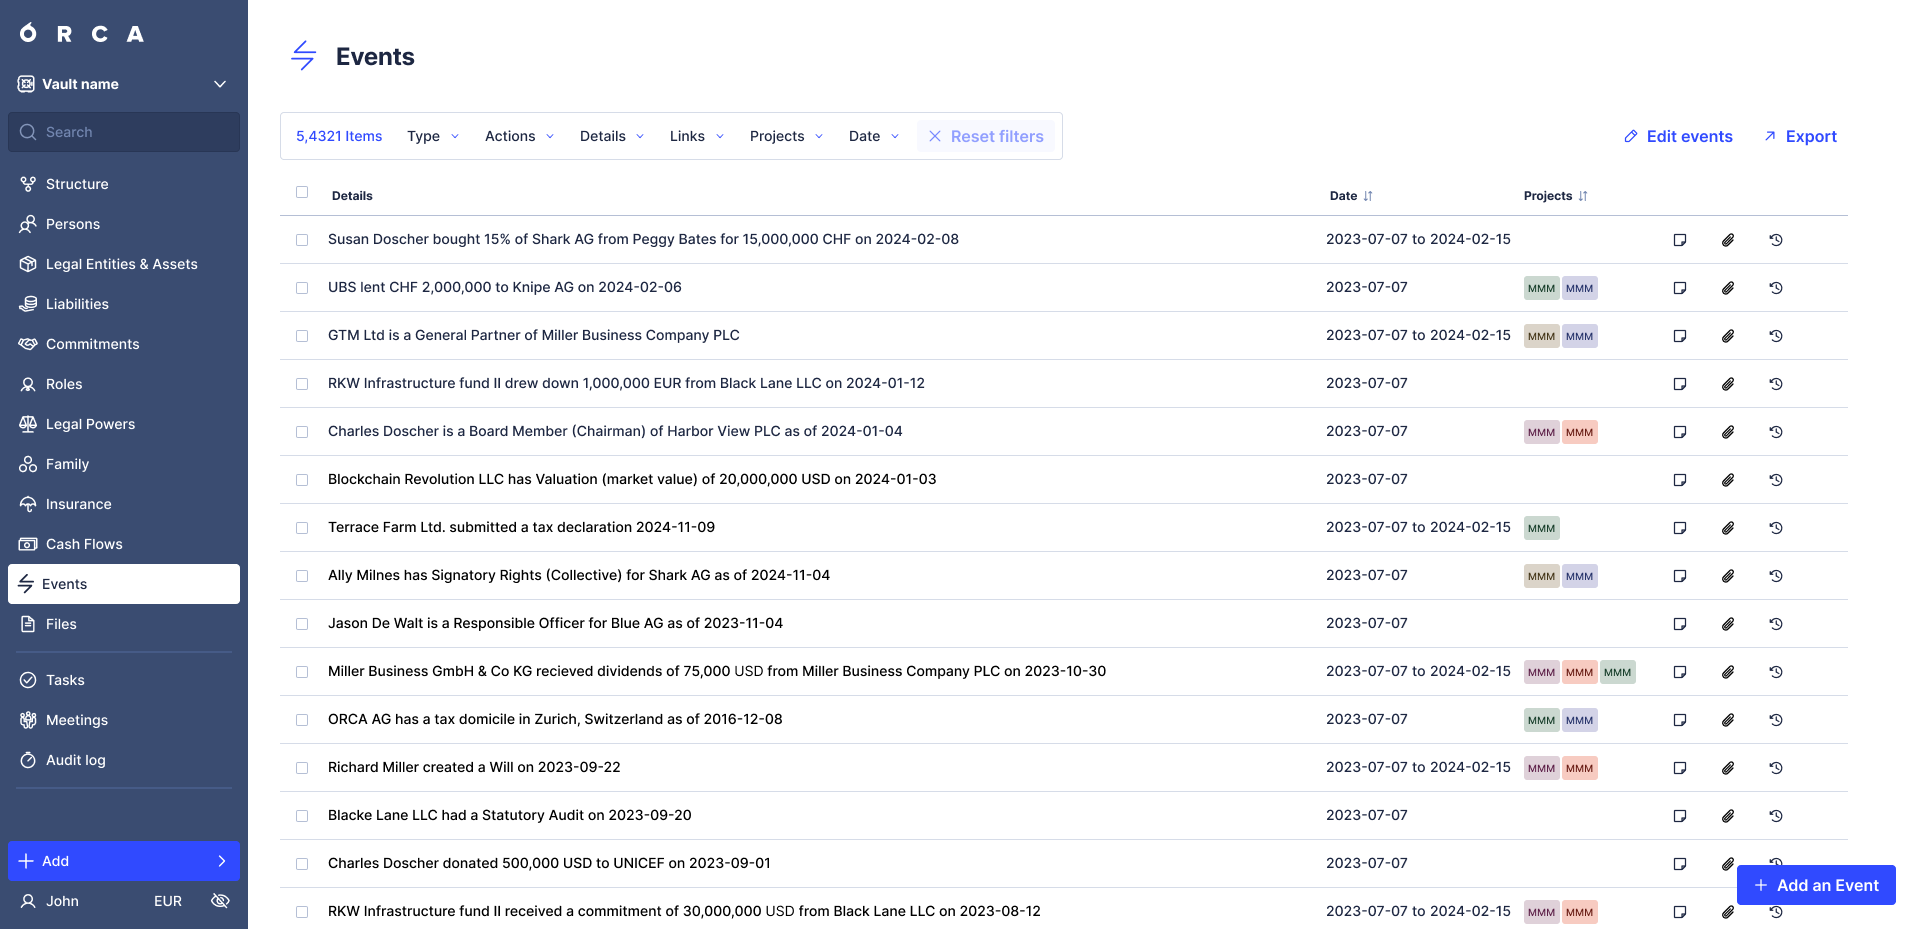Click the ORCA logo in sidebar
Image resolution: width=1920 pixels, height=929 pixels.
(82, 34)
